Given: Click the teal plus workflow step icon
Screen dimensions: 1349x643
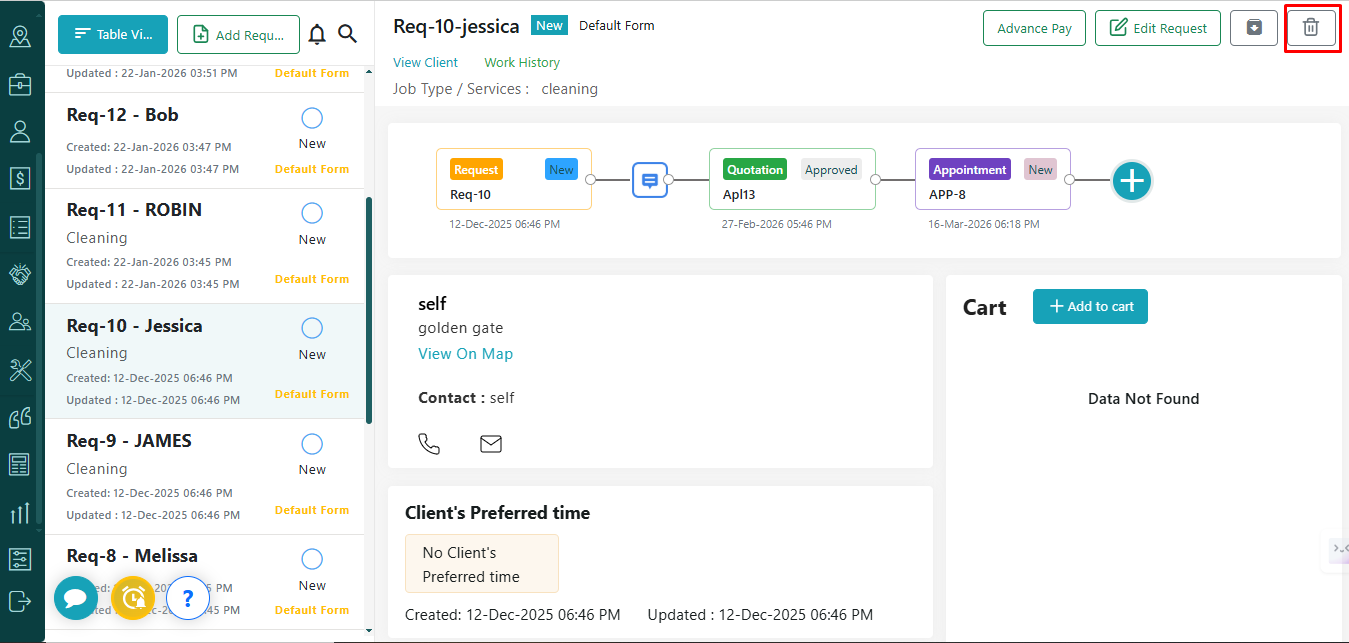Looking at the screenshot, I should 1132,181.
